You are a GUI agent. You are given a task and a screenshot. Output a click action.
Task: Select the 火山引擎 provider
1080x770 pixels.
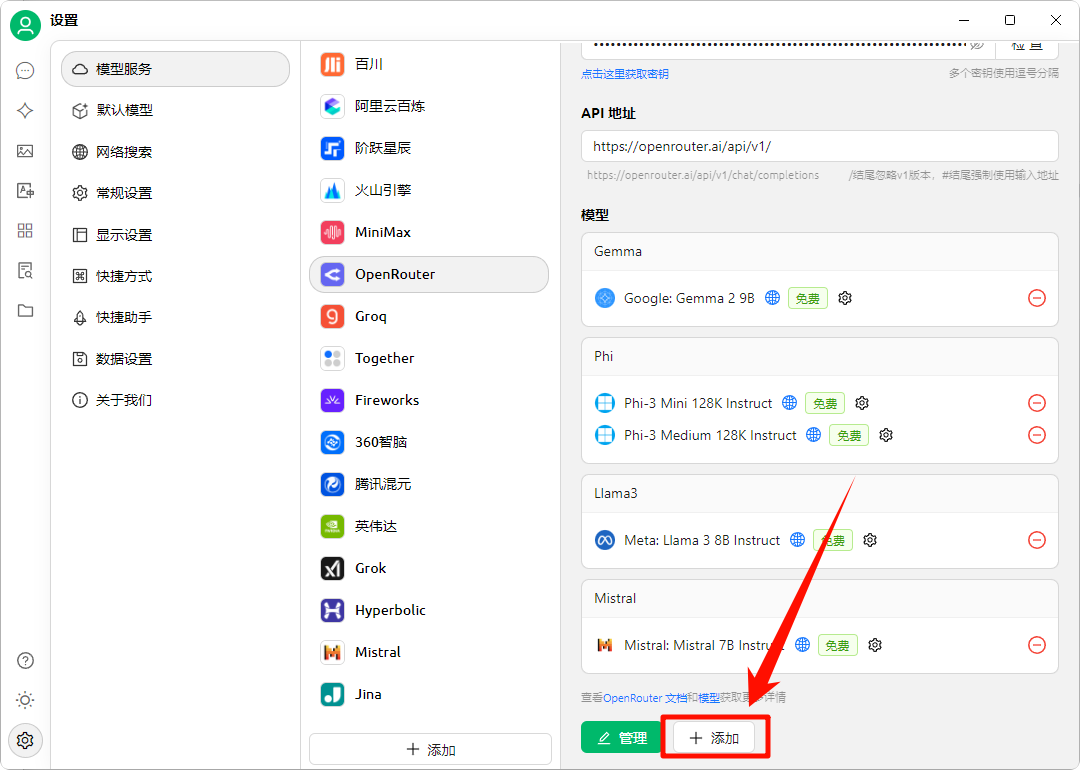pyautogui.click(x=429, y=190)
